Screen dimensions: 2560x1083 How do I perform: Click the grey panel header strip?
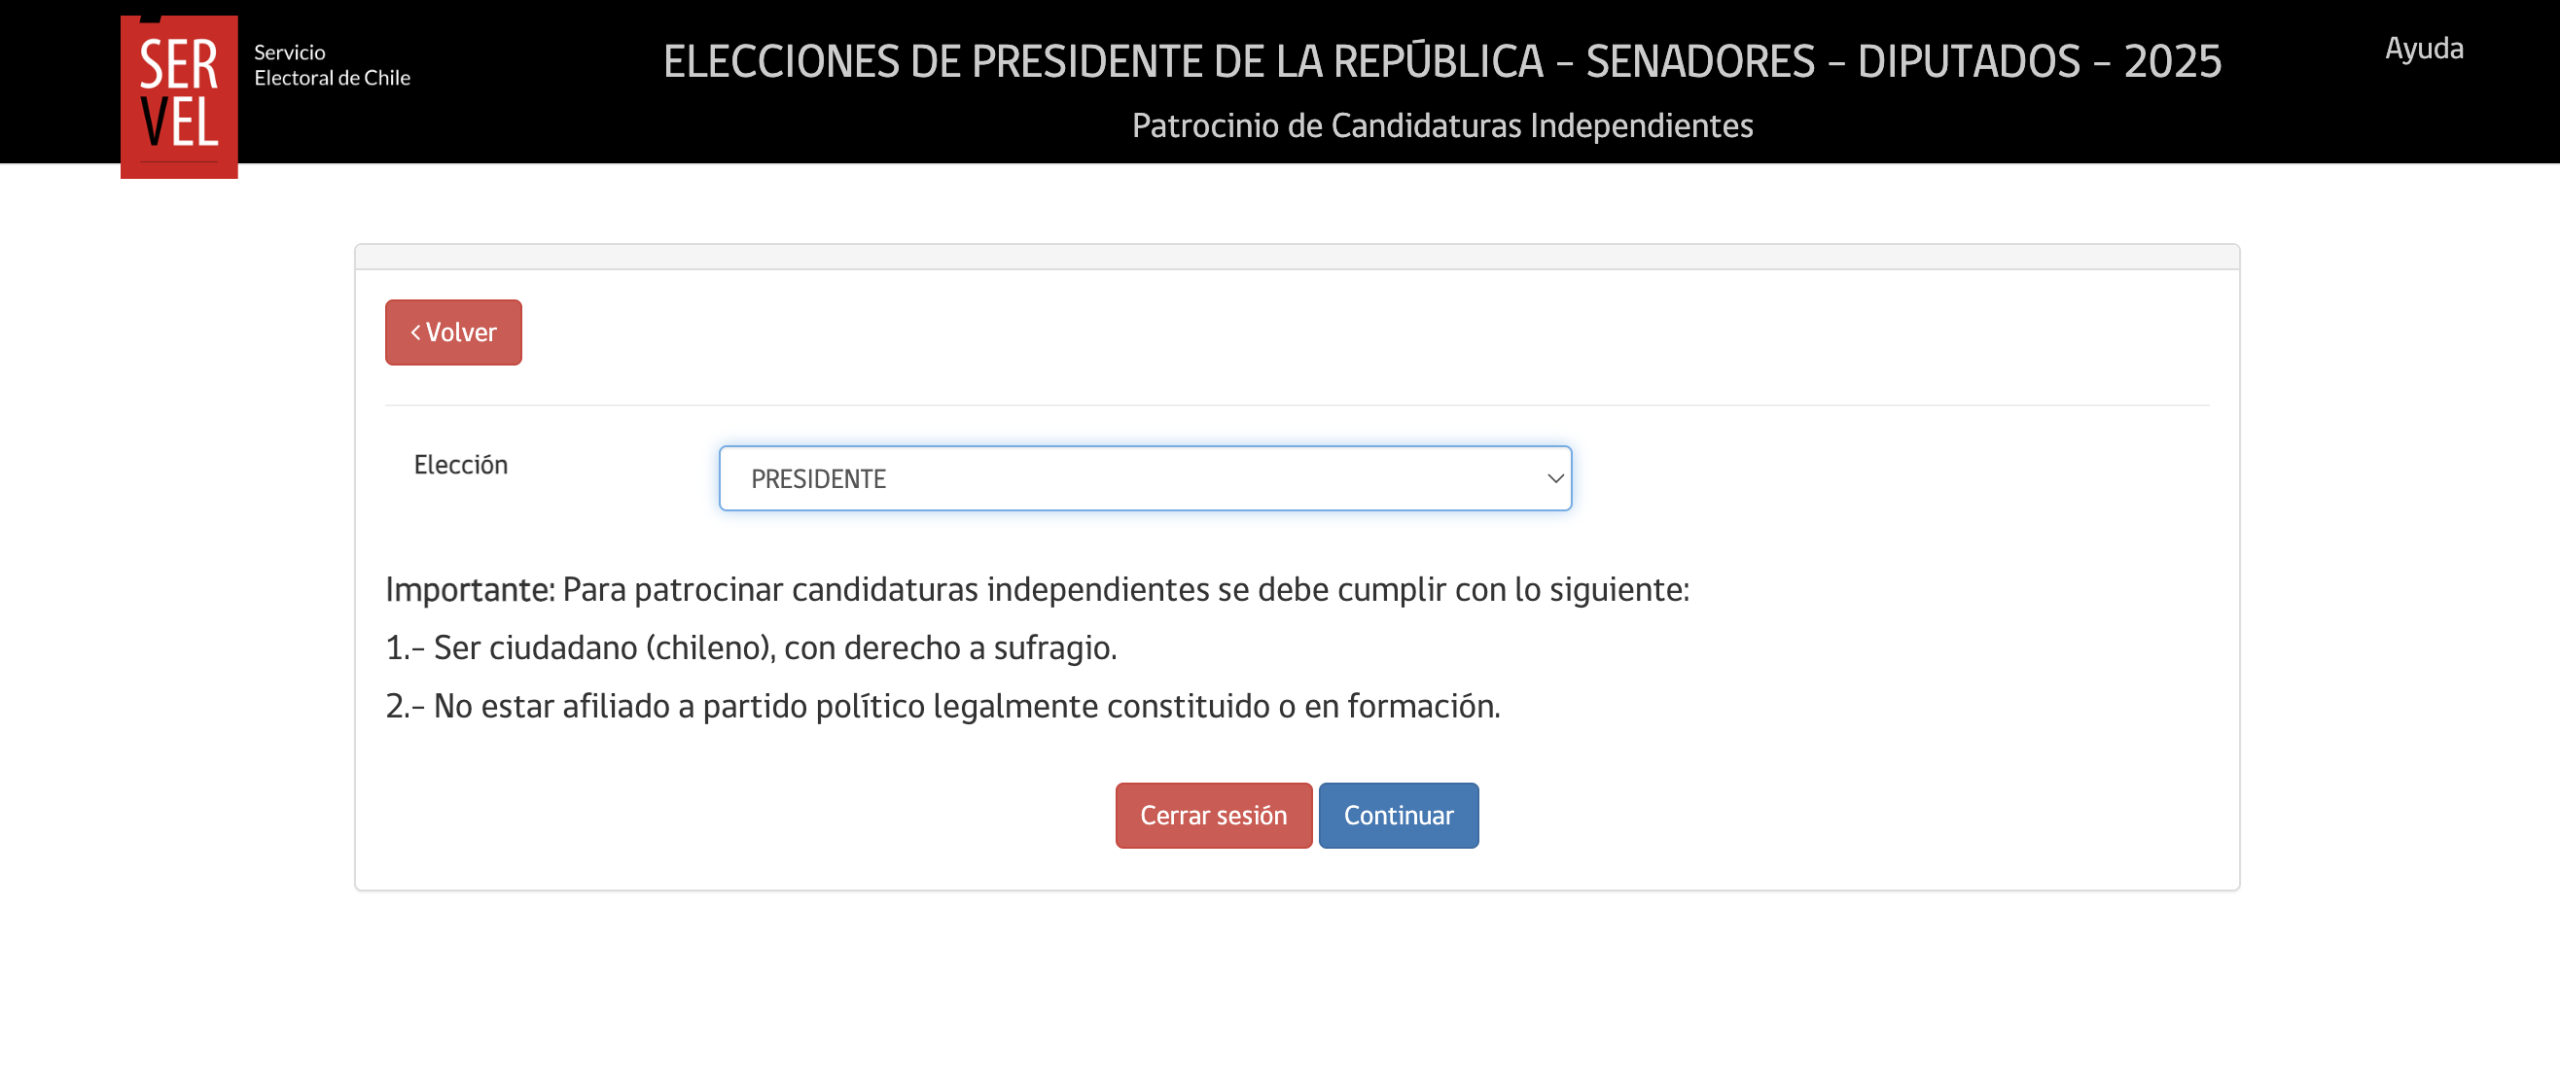click(x=1297, y=257)
